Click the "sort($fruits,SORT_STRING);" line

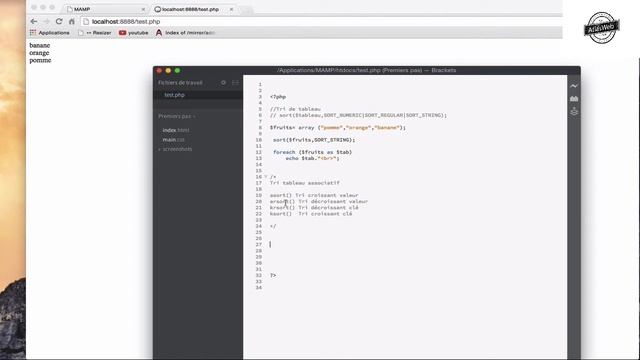(x=314, y=140)
